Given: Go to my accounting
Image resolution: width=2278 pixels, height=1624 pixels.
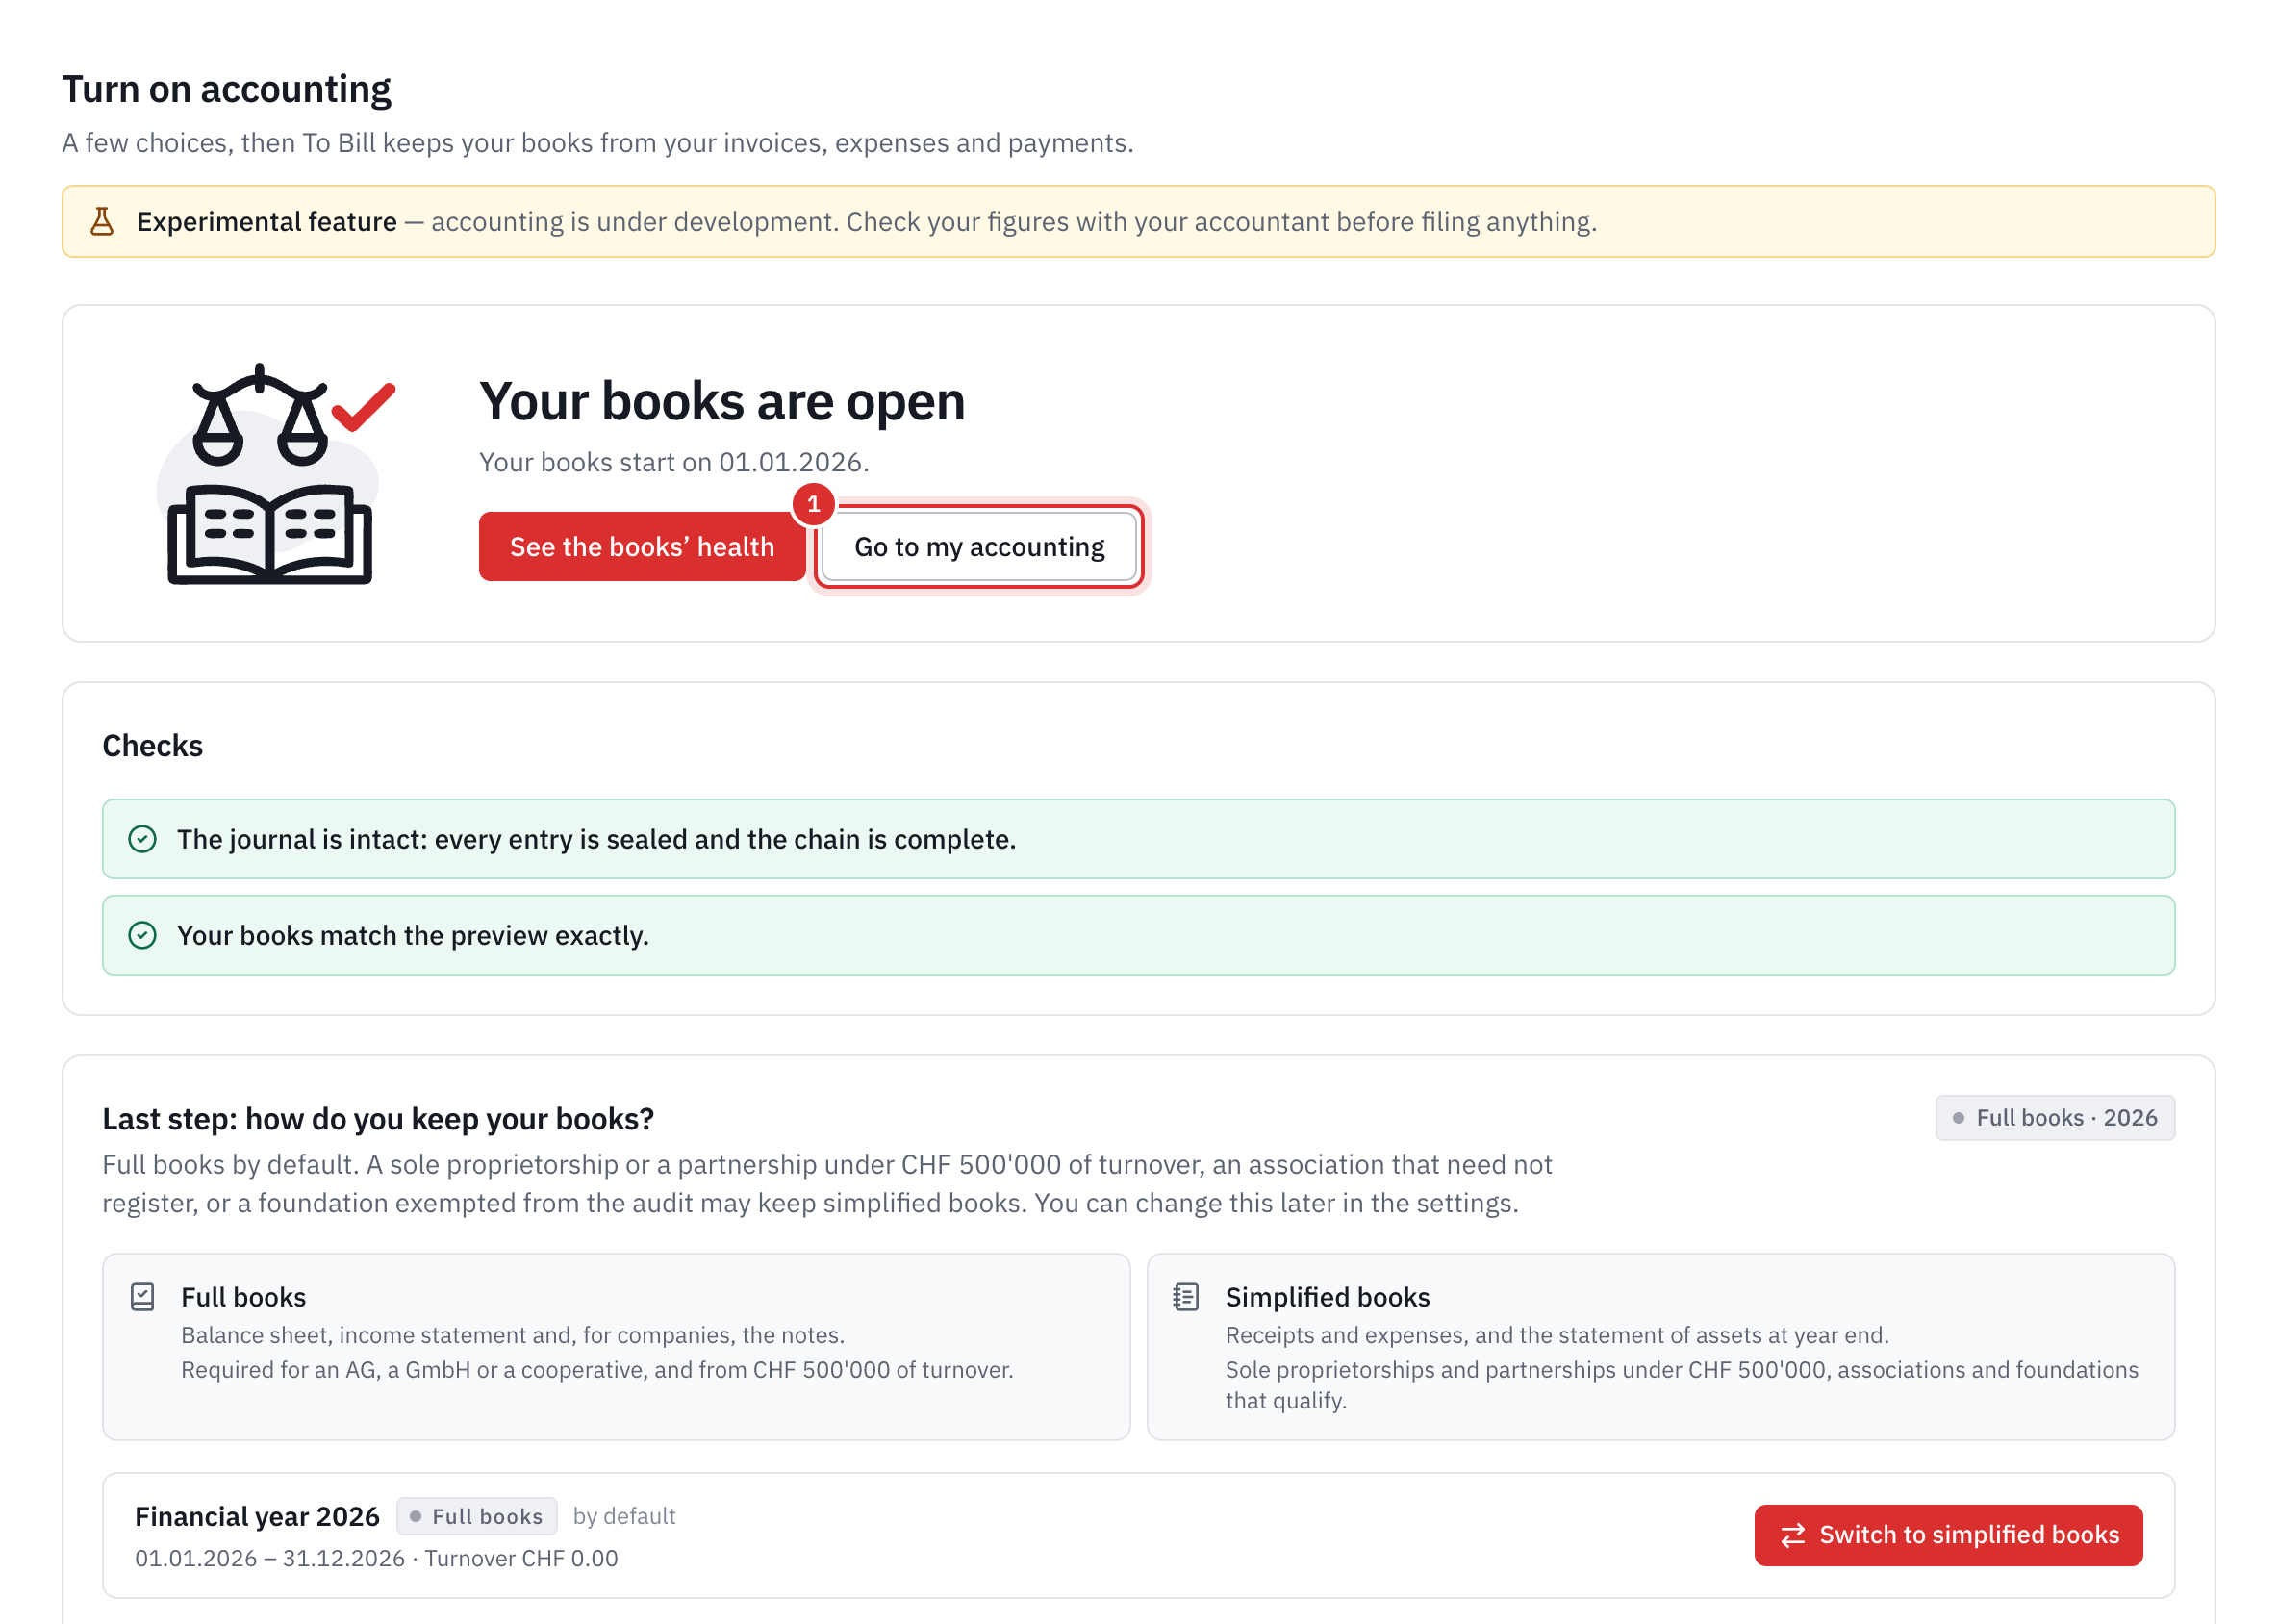Looking at the screenshot, I should [x=979, y=547].
